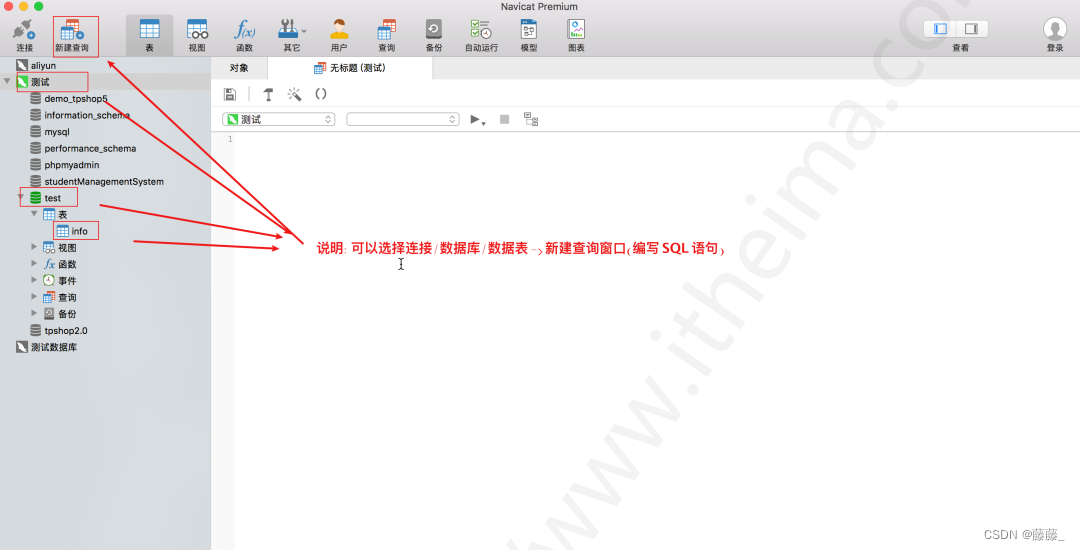Click the User (用户) toolbar icon
Viewport: 1080px width, 550px height.
point(339,35)
